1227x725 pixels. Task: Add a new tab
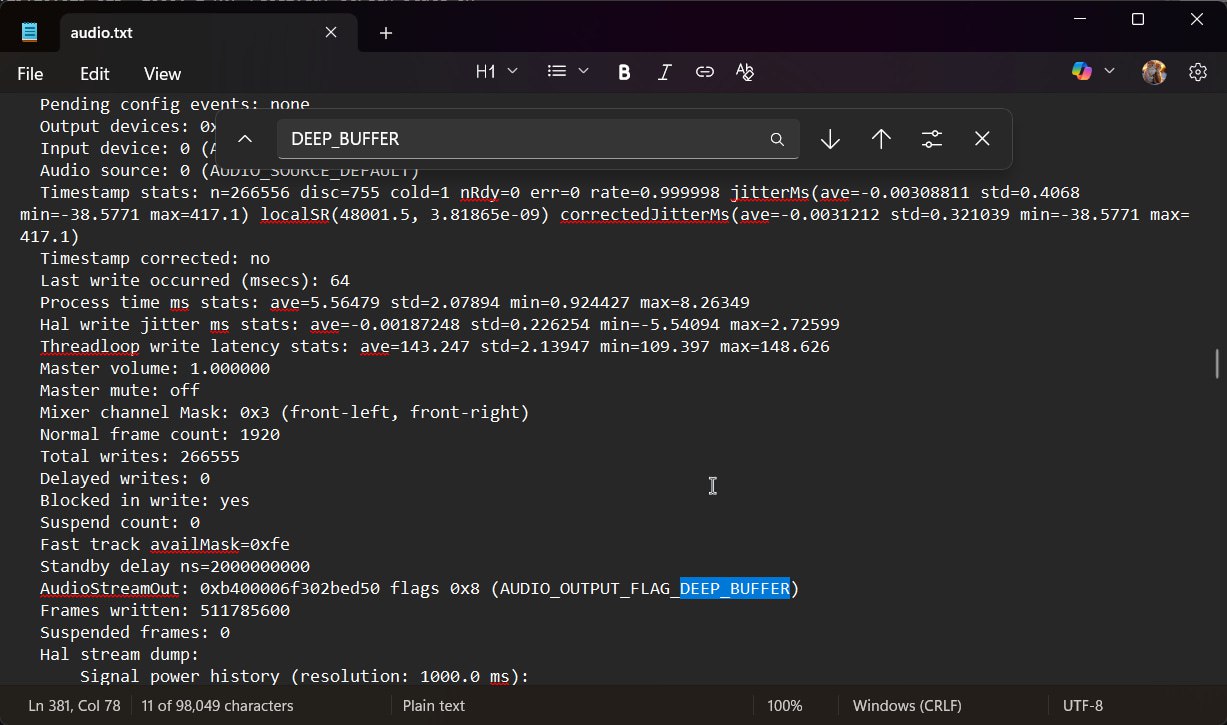(386, 33)
